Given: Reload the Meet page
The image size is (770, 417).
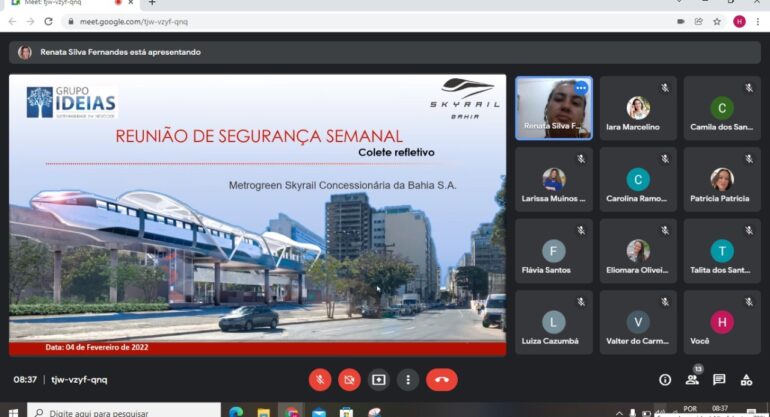Looking at the screenshot, I should point(48,21).
